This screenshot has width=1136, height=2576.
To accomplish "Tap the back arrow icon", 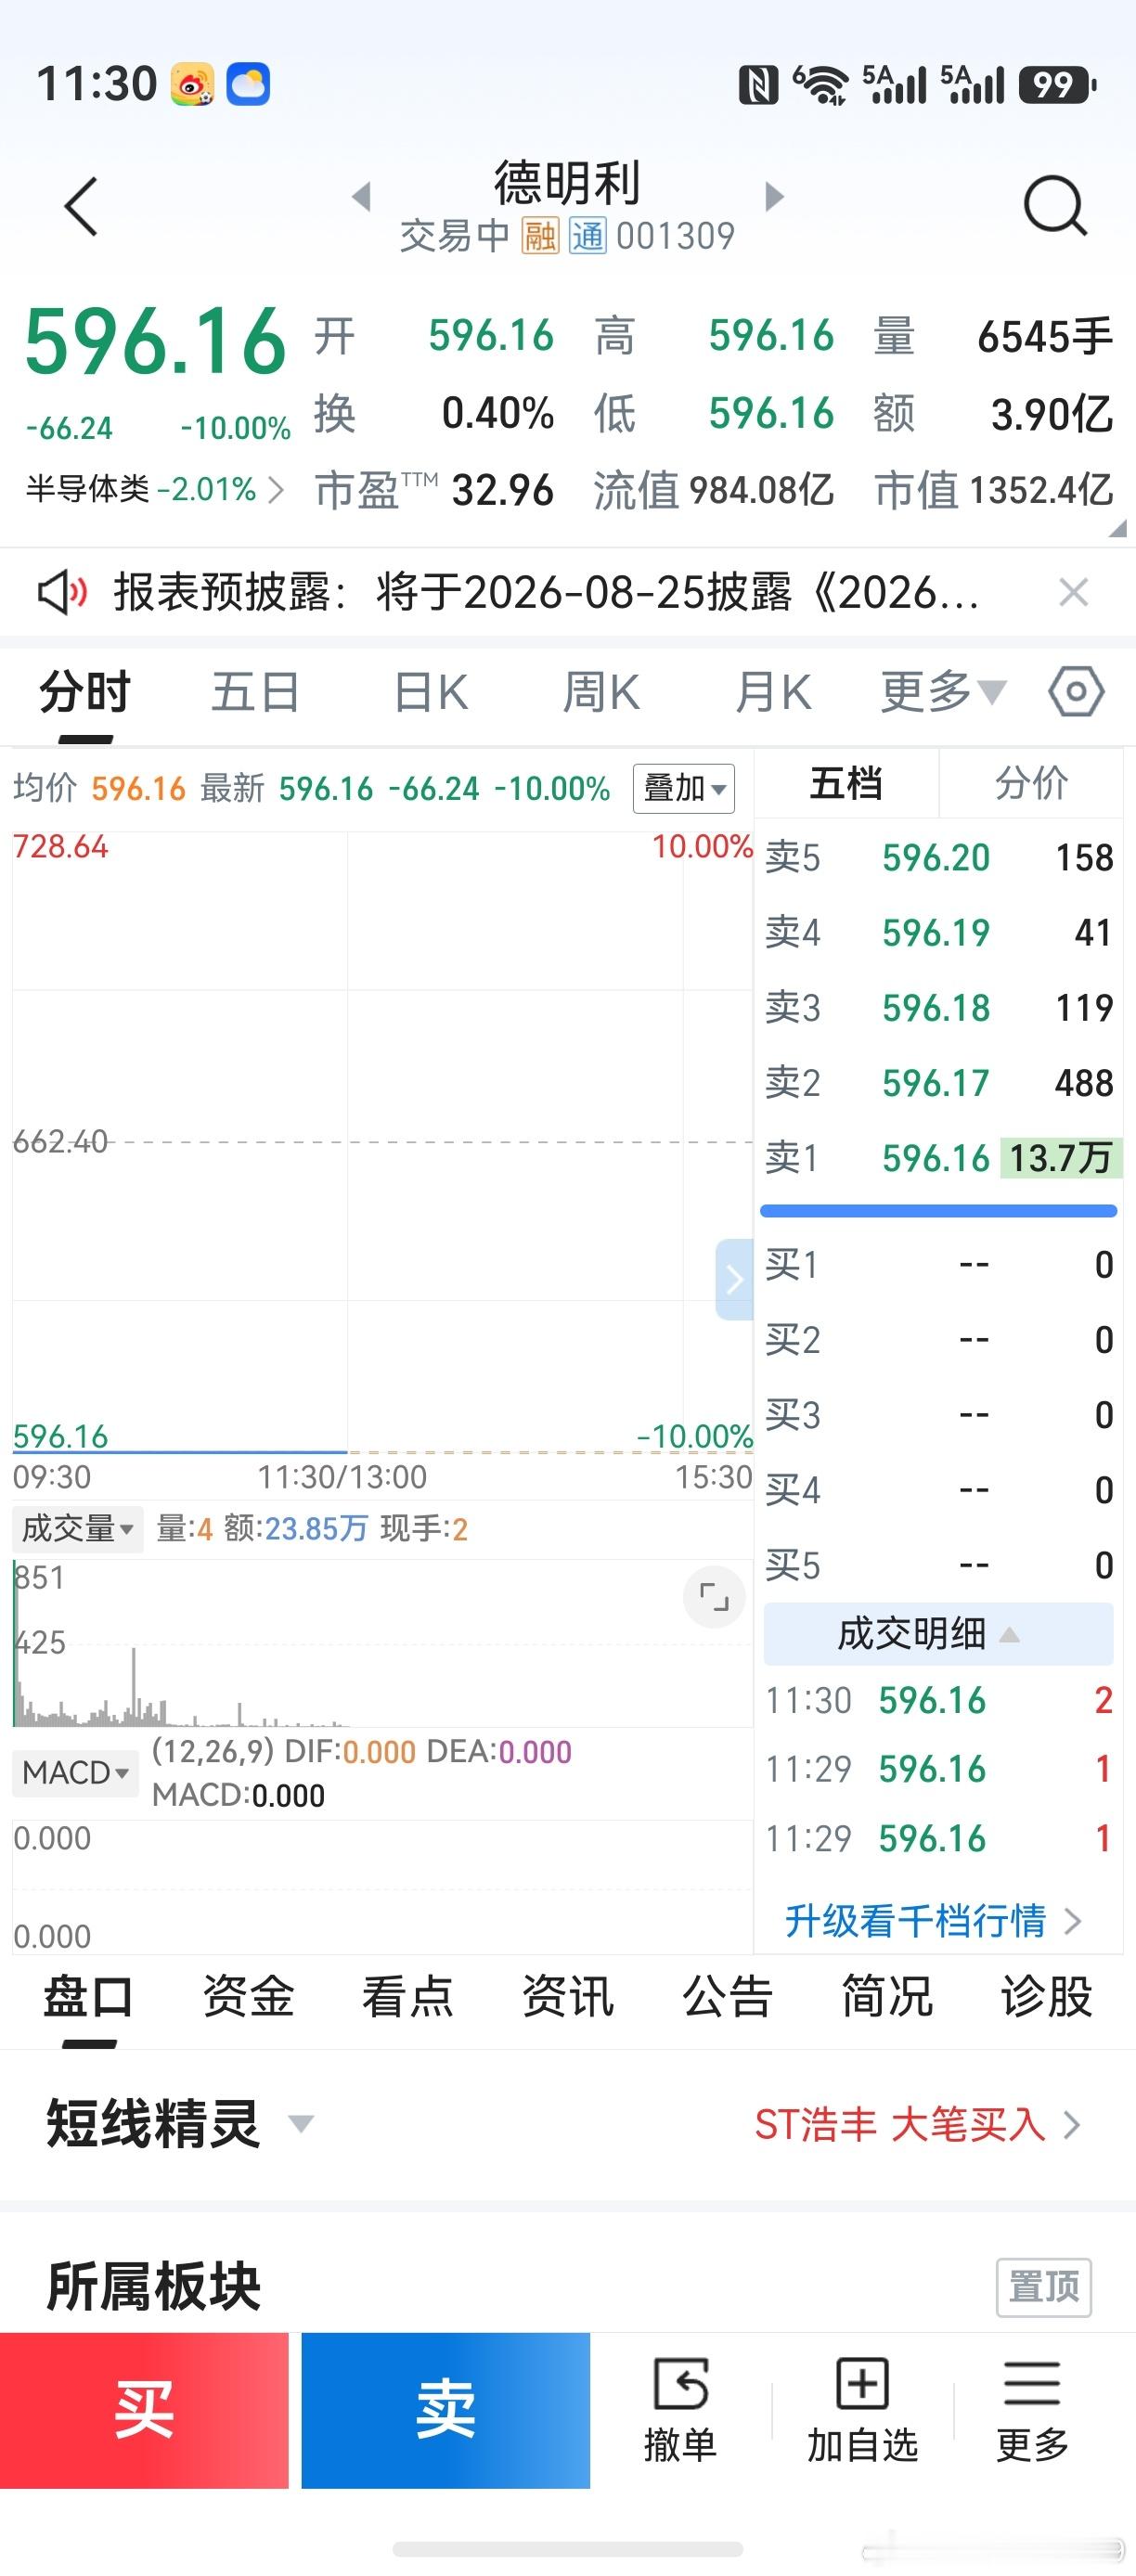I will pyautogui.click(x=81, y=207).
